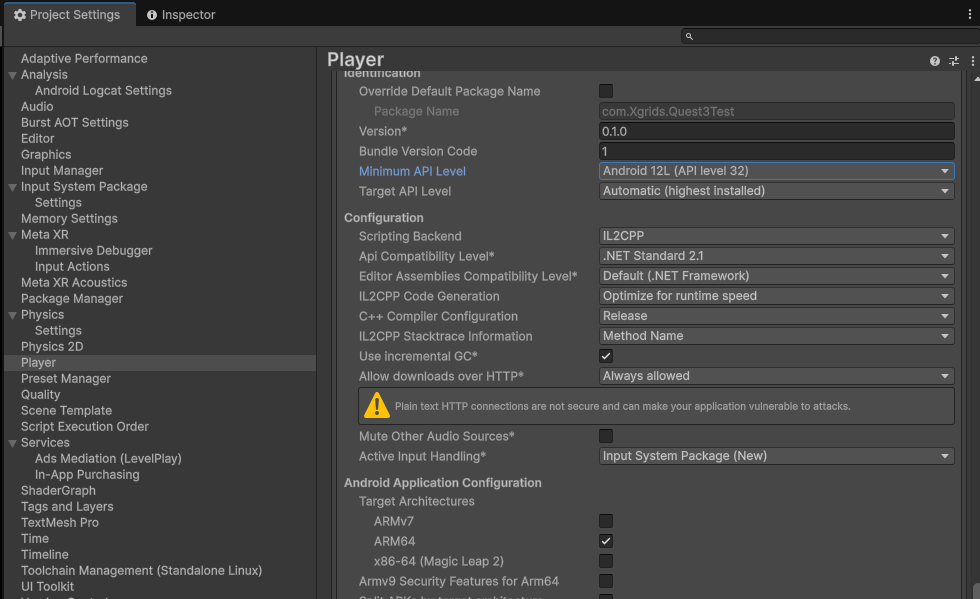Image resolution: width=980 pixels, height=599 pixels.
Task: Open Script Execution Order settings
Action: click(85, 426)
